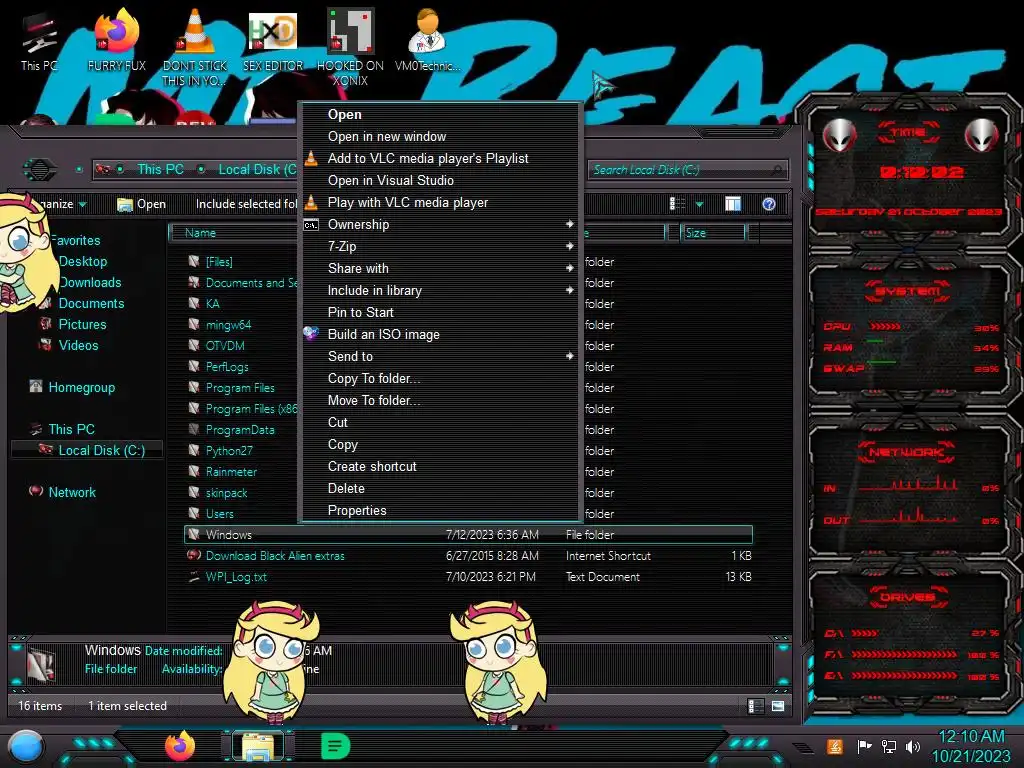Screen dimensions: 1024x768
Task: Select Downloads in Favorites
Action: (x=90, y=282)
